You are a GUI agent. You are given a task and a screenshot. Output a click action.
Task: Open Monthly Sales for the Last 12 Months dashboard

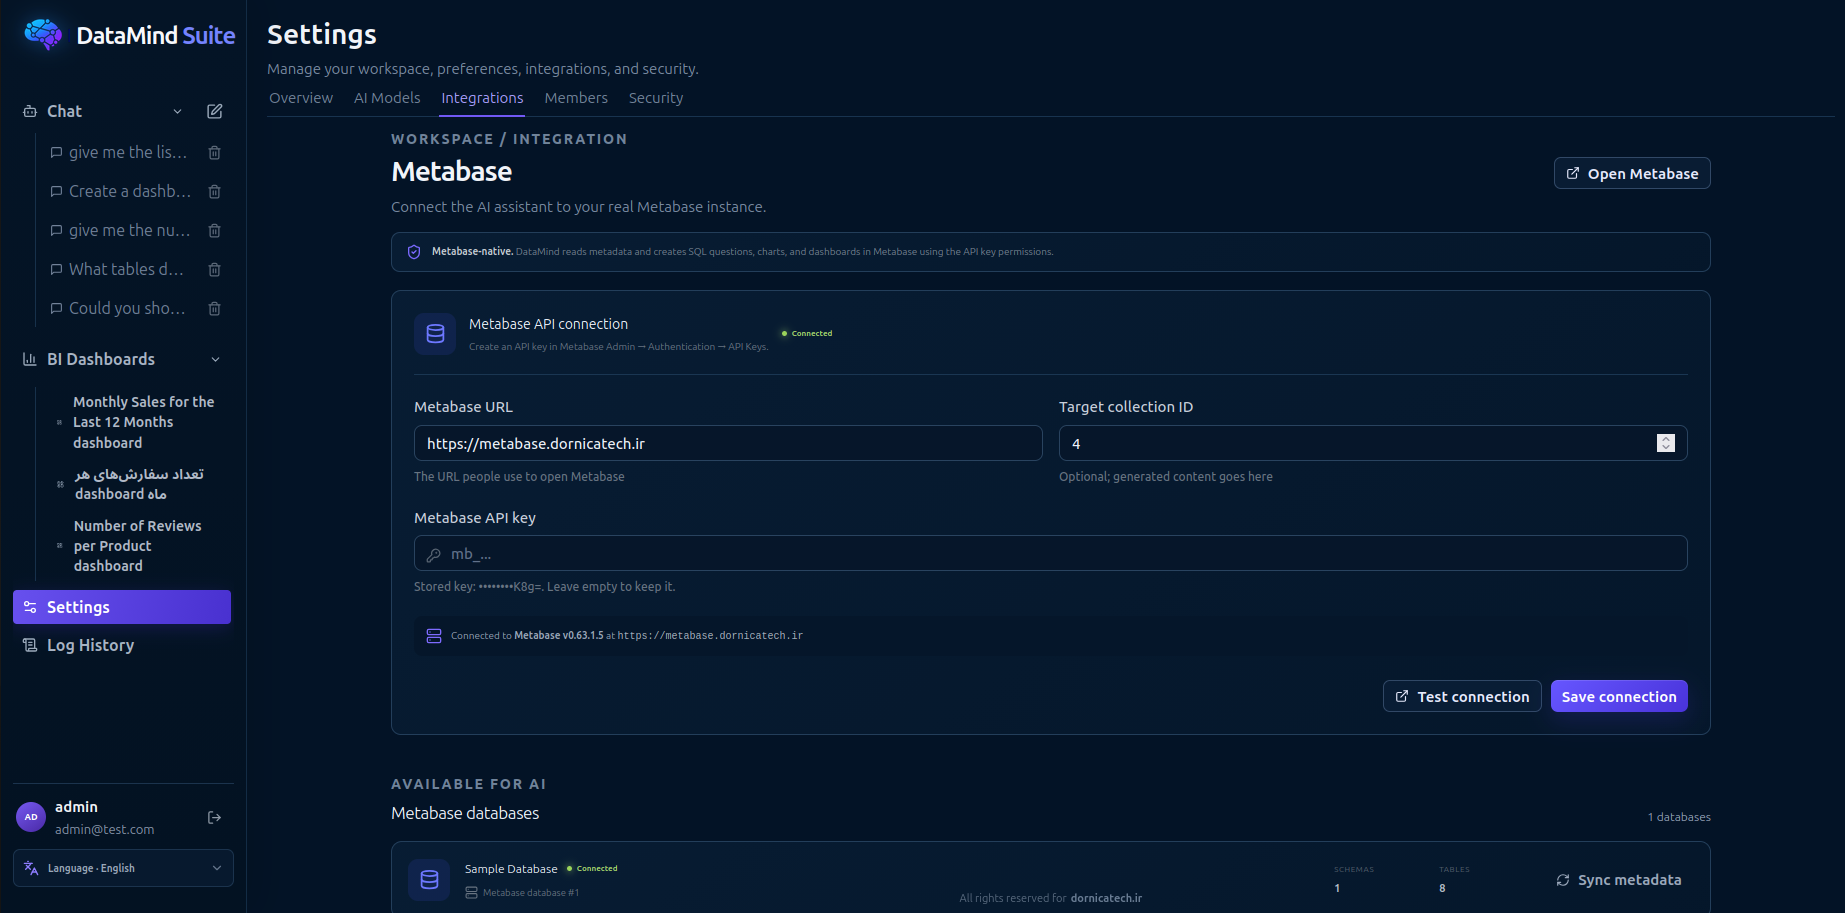click(x=143, y=422)
